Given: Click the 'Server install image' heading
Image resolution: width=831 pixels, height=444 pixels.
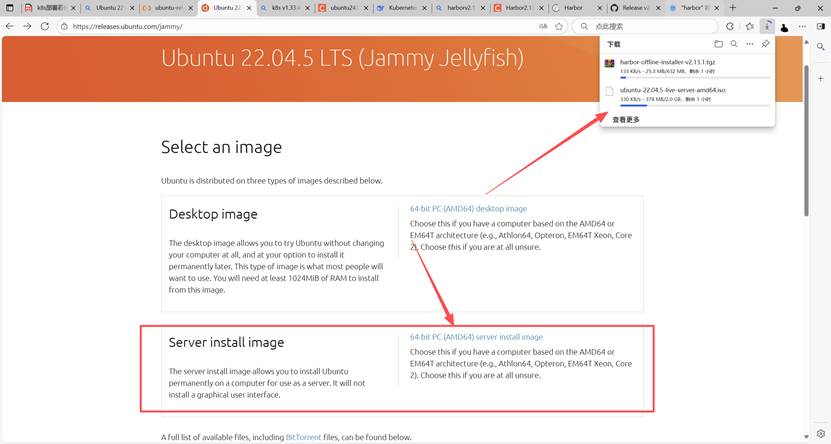Looking at the screenshot, I should (x=226, y=343).
